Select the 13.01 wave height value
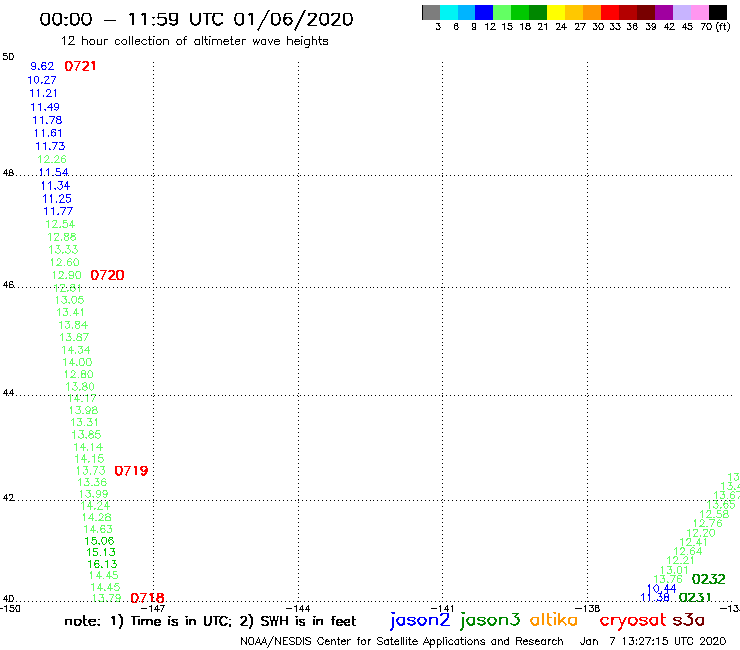 (674, 570)
